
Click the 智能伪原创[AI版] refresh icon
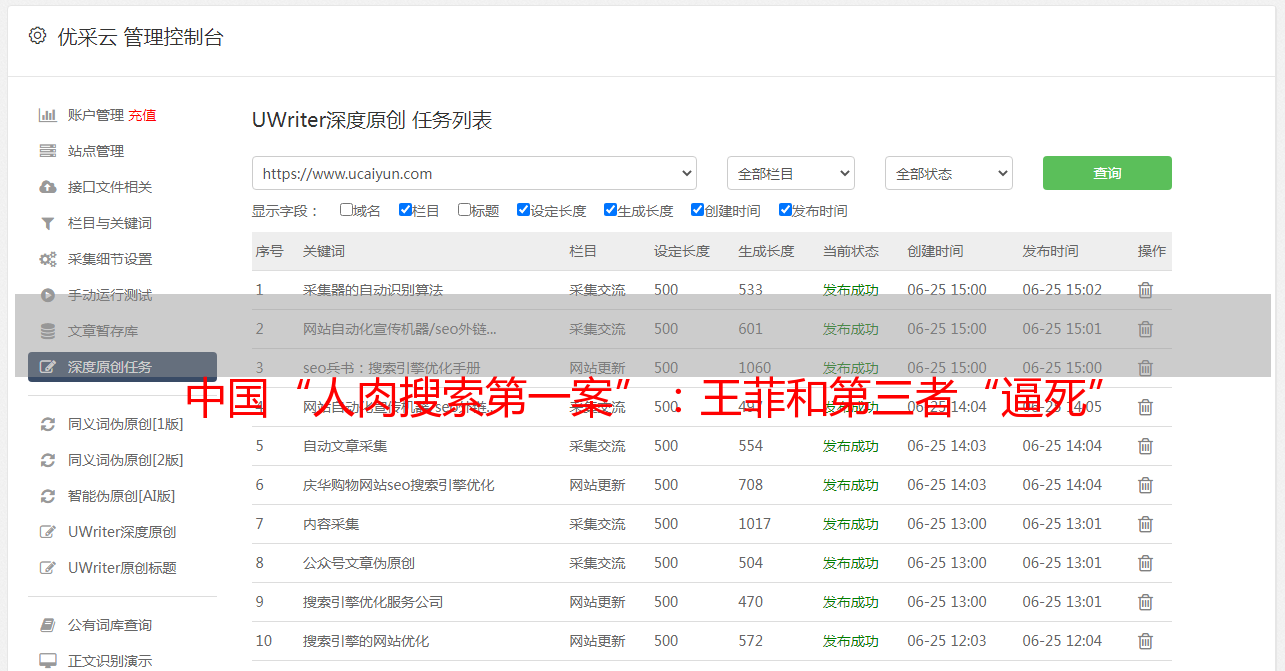pyautogui.click(x=47, y=496)
